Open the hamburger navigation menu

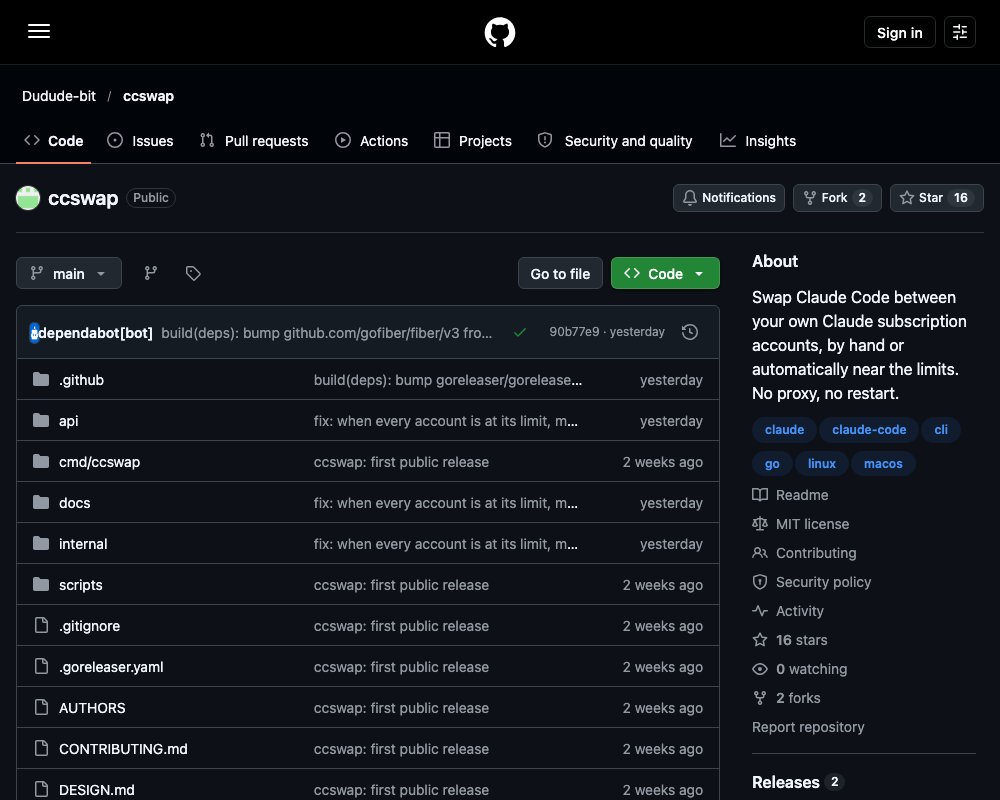(39, 31)
